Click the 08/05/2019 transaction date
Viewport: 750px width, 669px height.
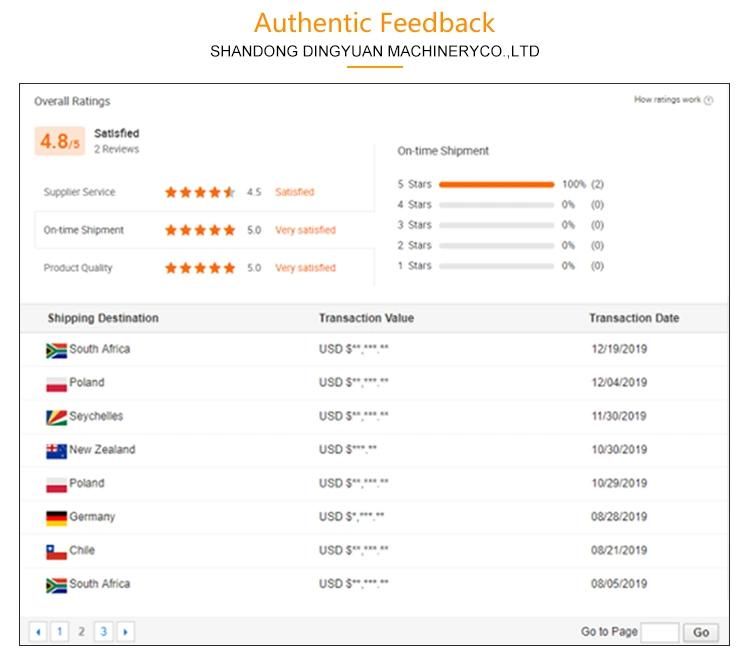tap(619, 584)
